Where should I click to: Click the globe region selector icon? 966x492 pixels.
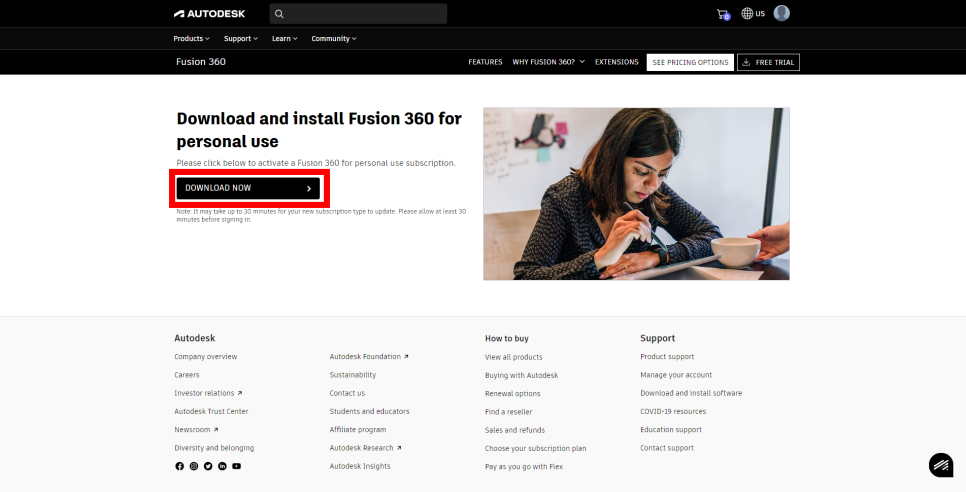[x=747, y=14]
